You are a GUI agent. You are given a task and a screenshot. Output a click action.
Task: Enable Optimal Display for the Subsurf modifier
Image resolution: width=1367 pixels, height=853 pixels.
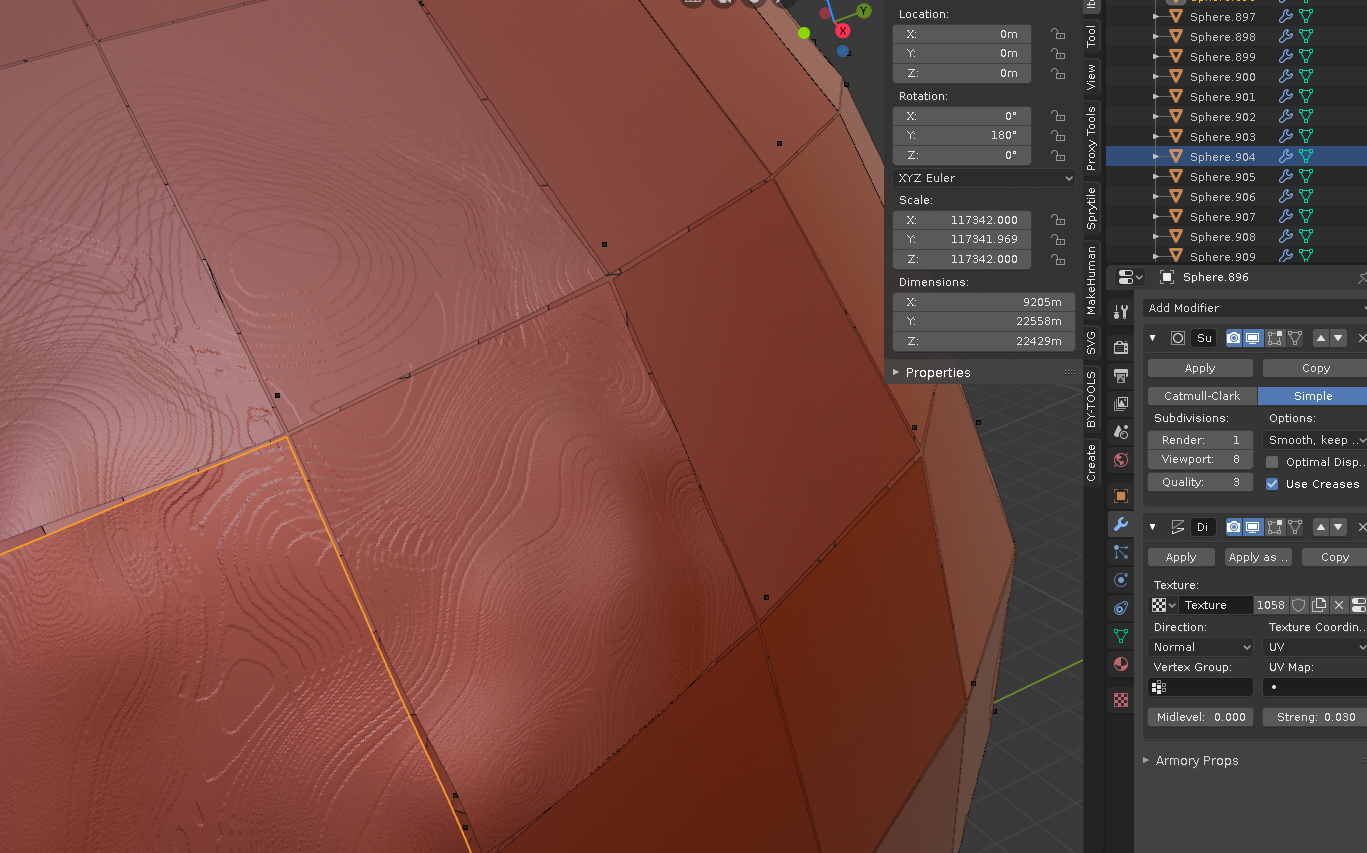(x=1272, y=461)
